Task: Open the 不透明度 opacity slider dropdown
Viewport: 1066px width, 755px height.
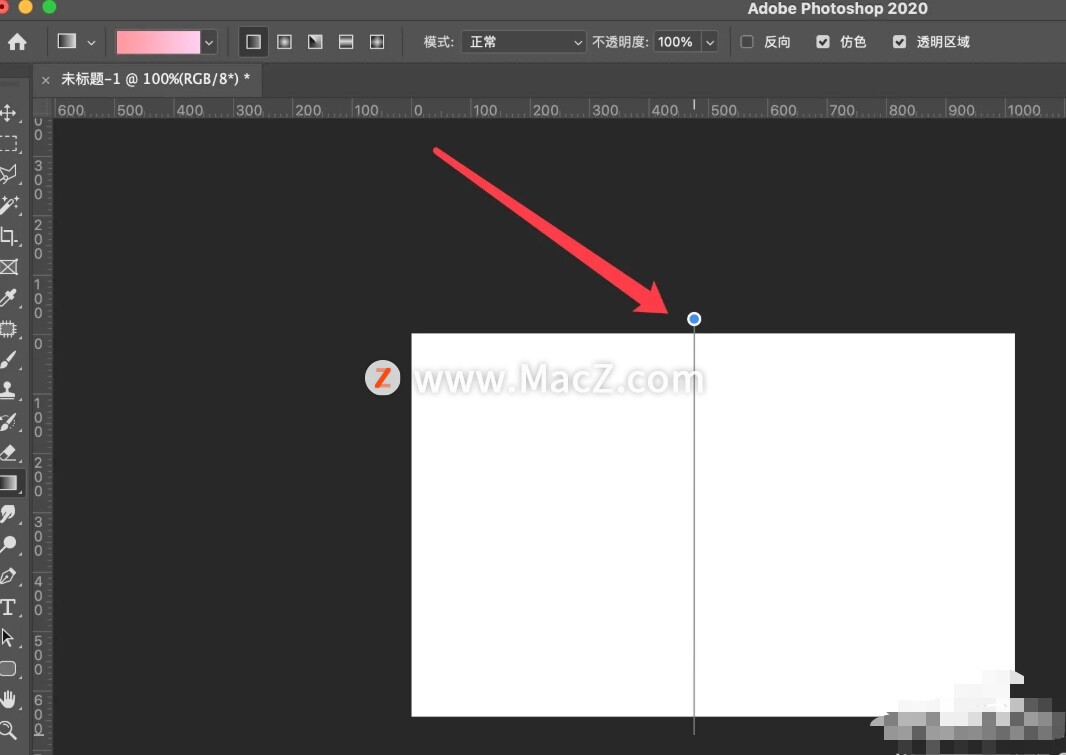Action: [x=710, y=42]
